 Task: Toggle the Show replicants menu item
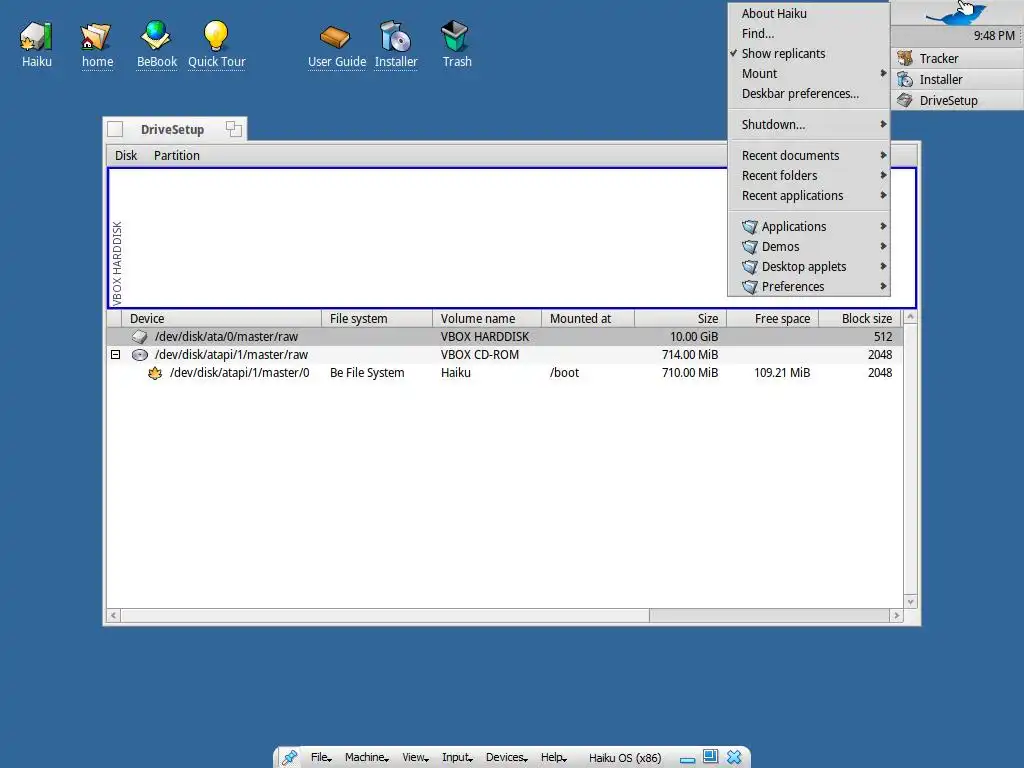click(808, 54)
